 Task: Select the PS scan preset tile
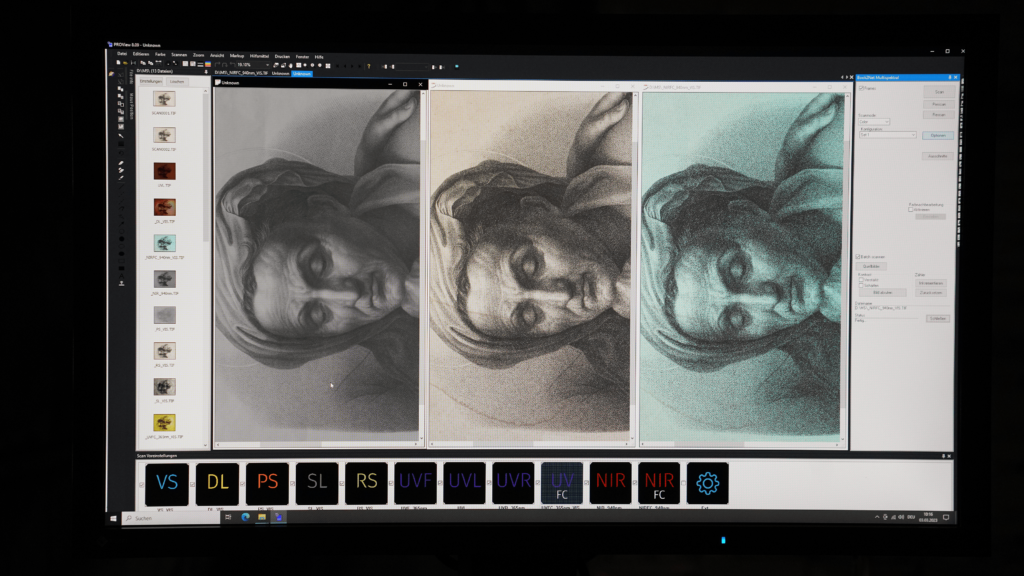pyautogui.click(x=267, y=483)
